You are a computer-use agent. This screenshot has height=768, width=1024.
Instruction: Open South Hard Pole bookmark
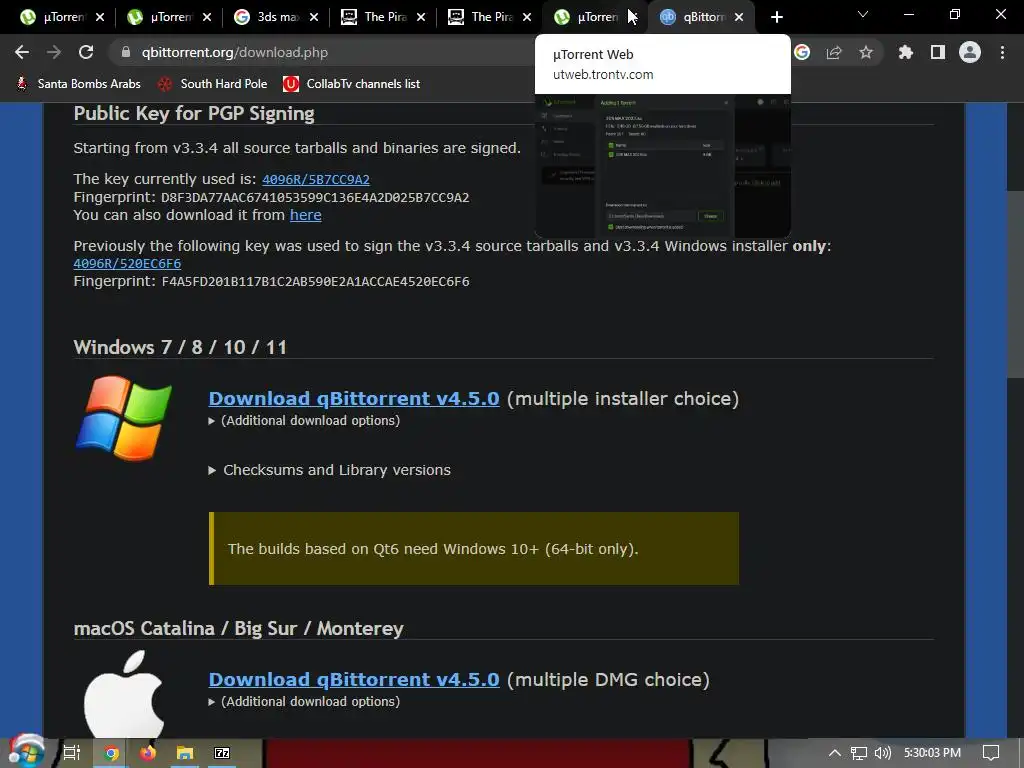point(213,84)
